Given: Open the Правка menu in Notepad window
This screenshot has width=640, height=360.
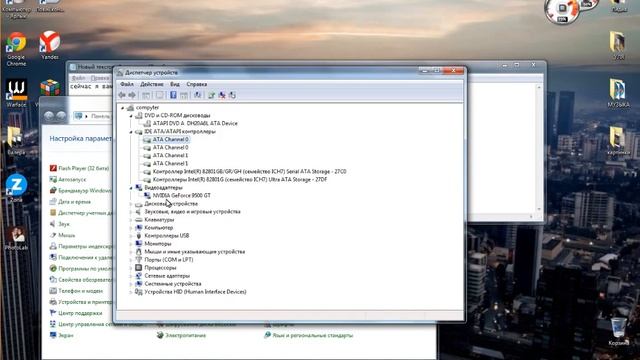Looking at the screenshot, I should pos(100,78).
